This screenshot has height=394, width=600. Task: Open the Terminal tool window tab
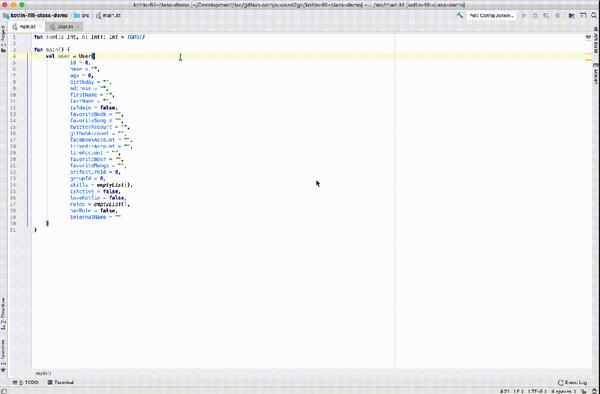[60, 382]
